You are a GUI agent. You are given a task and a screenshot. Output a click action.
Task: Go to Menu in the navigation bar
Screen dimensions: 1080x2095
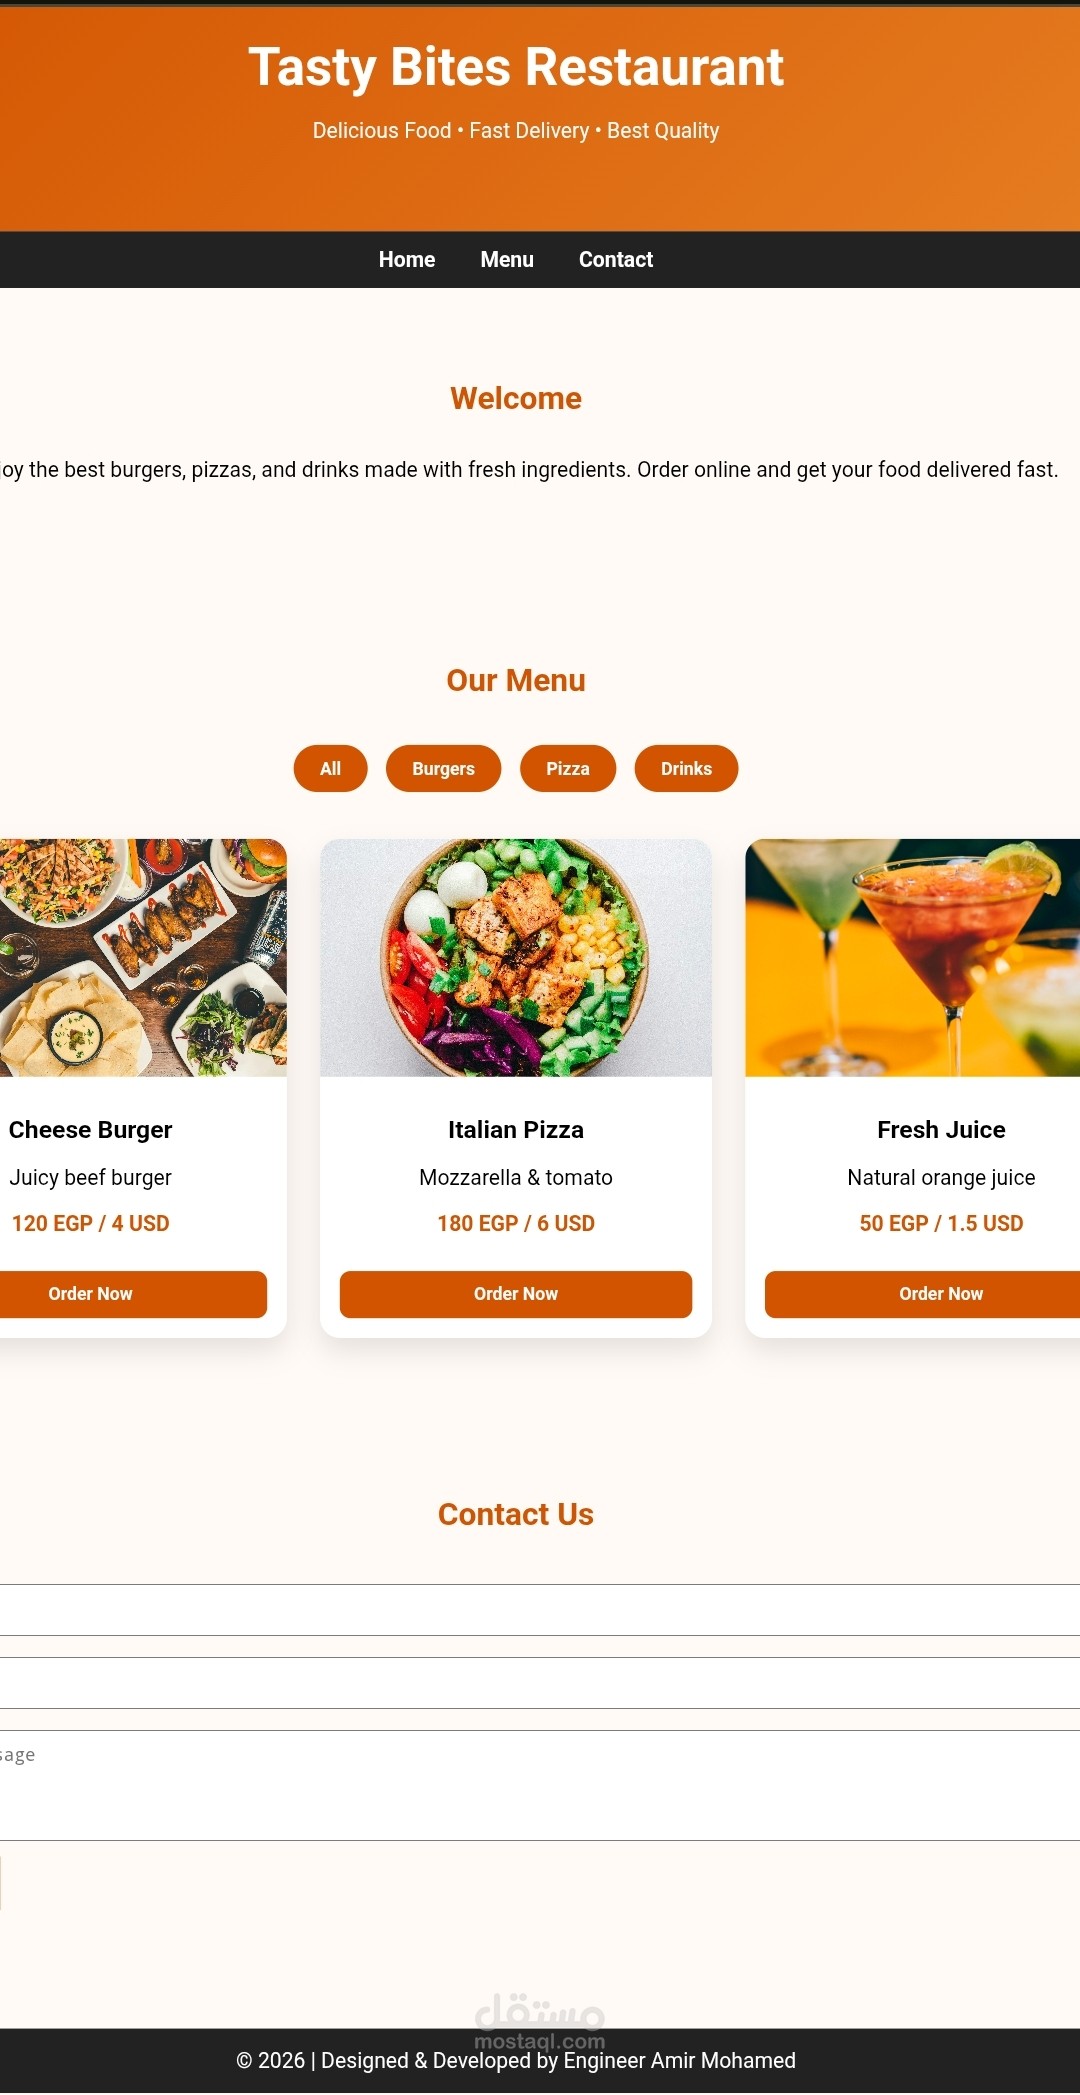507,260
